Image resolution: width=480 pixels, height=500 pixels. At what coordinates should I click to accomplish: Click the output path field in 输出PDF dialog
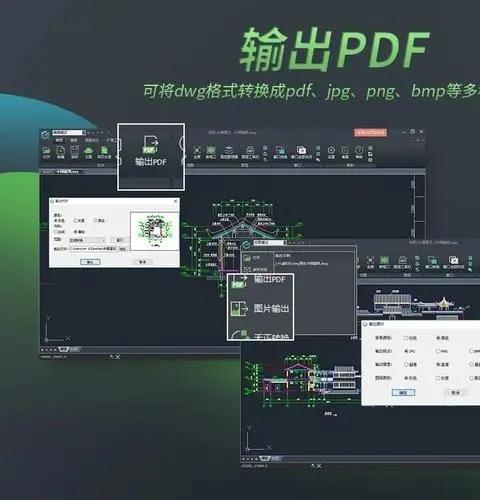pyautogui.click(x=93, y=249)
